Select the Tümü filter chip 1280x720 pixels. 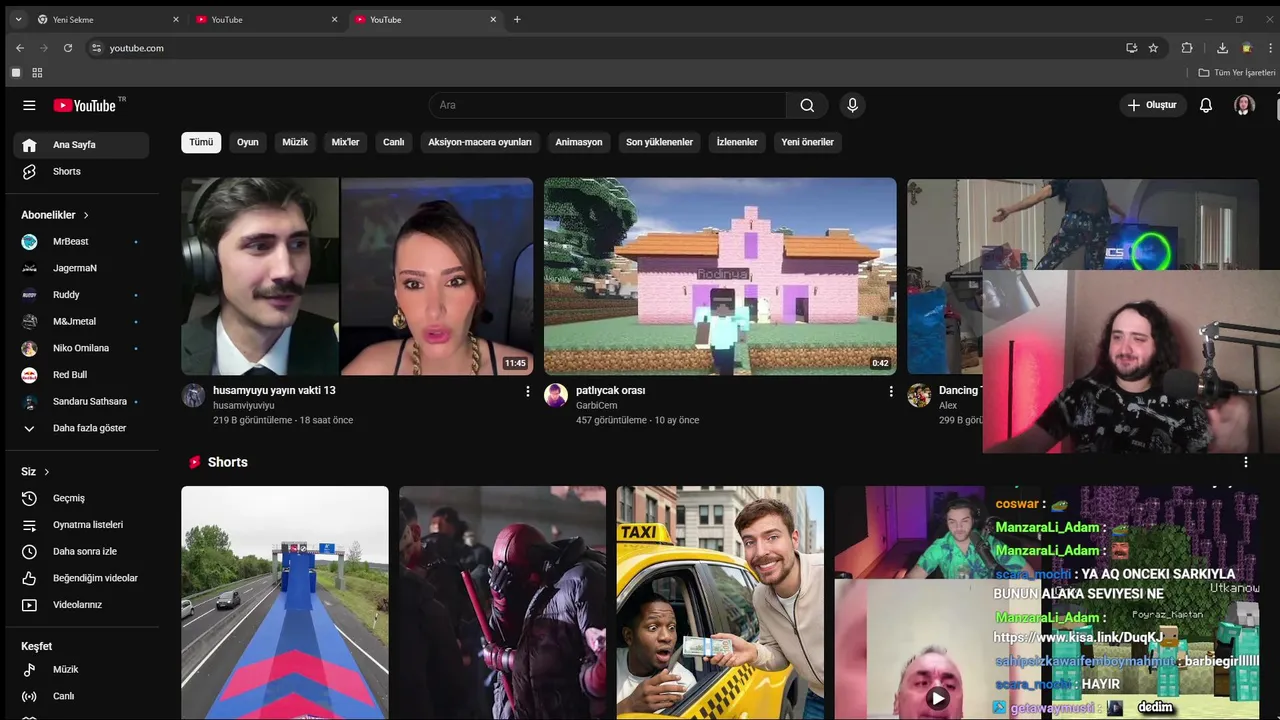click(201, 142)
